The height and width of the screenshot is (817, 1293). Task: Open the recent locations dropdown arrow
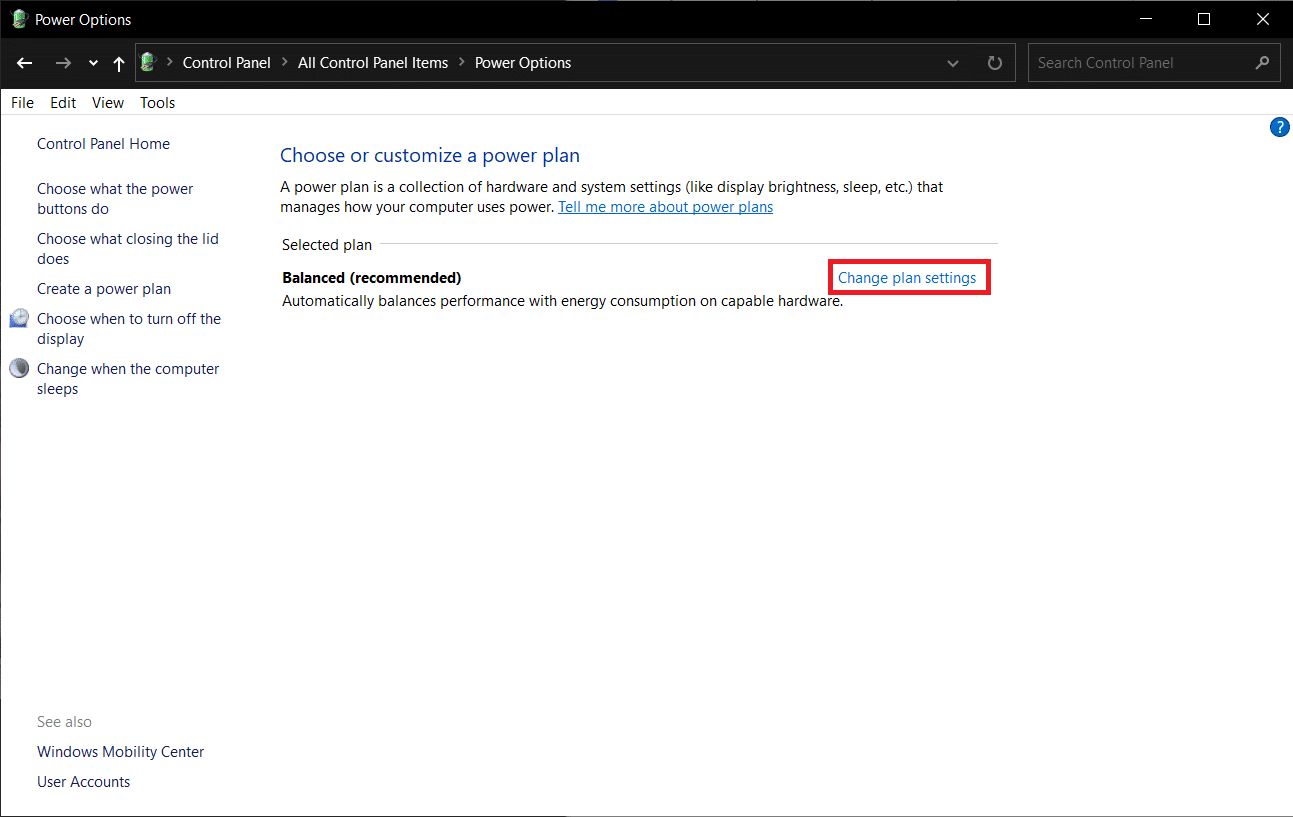click(x=93, y=63)
